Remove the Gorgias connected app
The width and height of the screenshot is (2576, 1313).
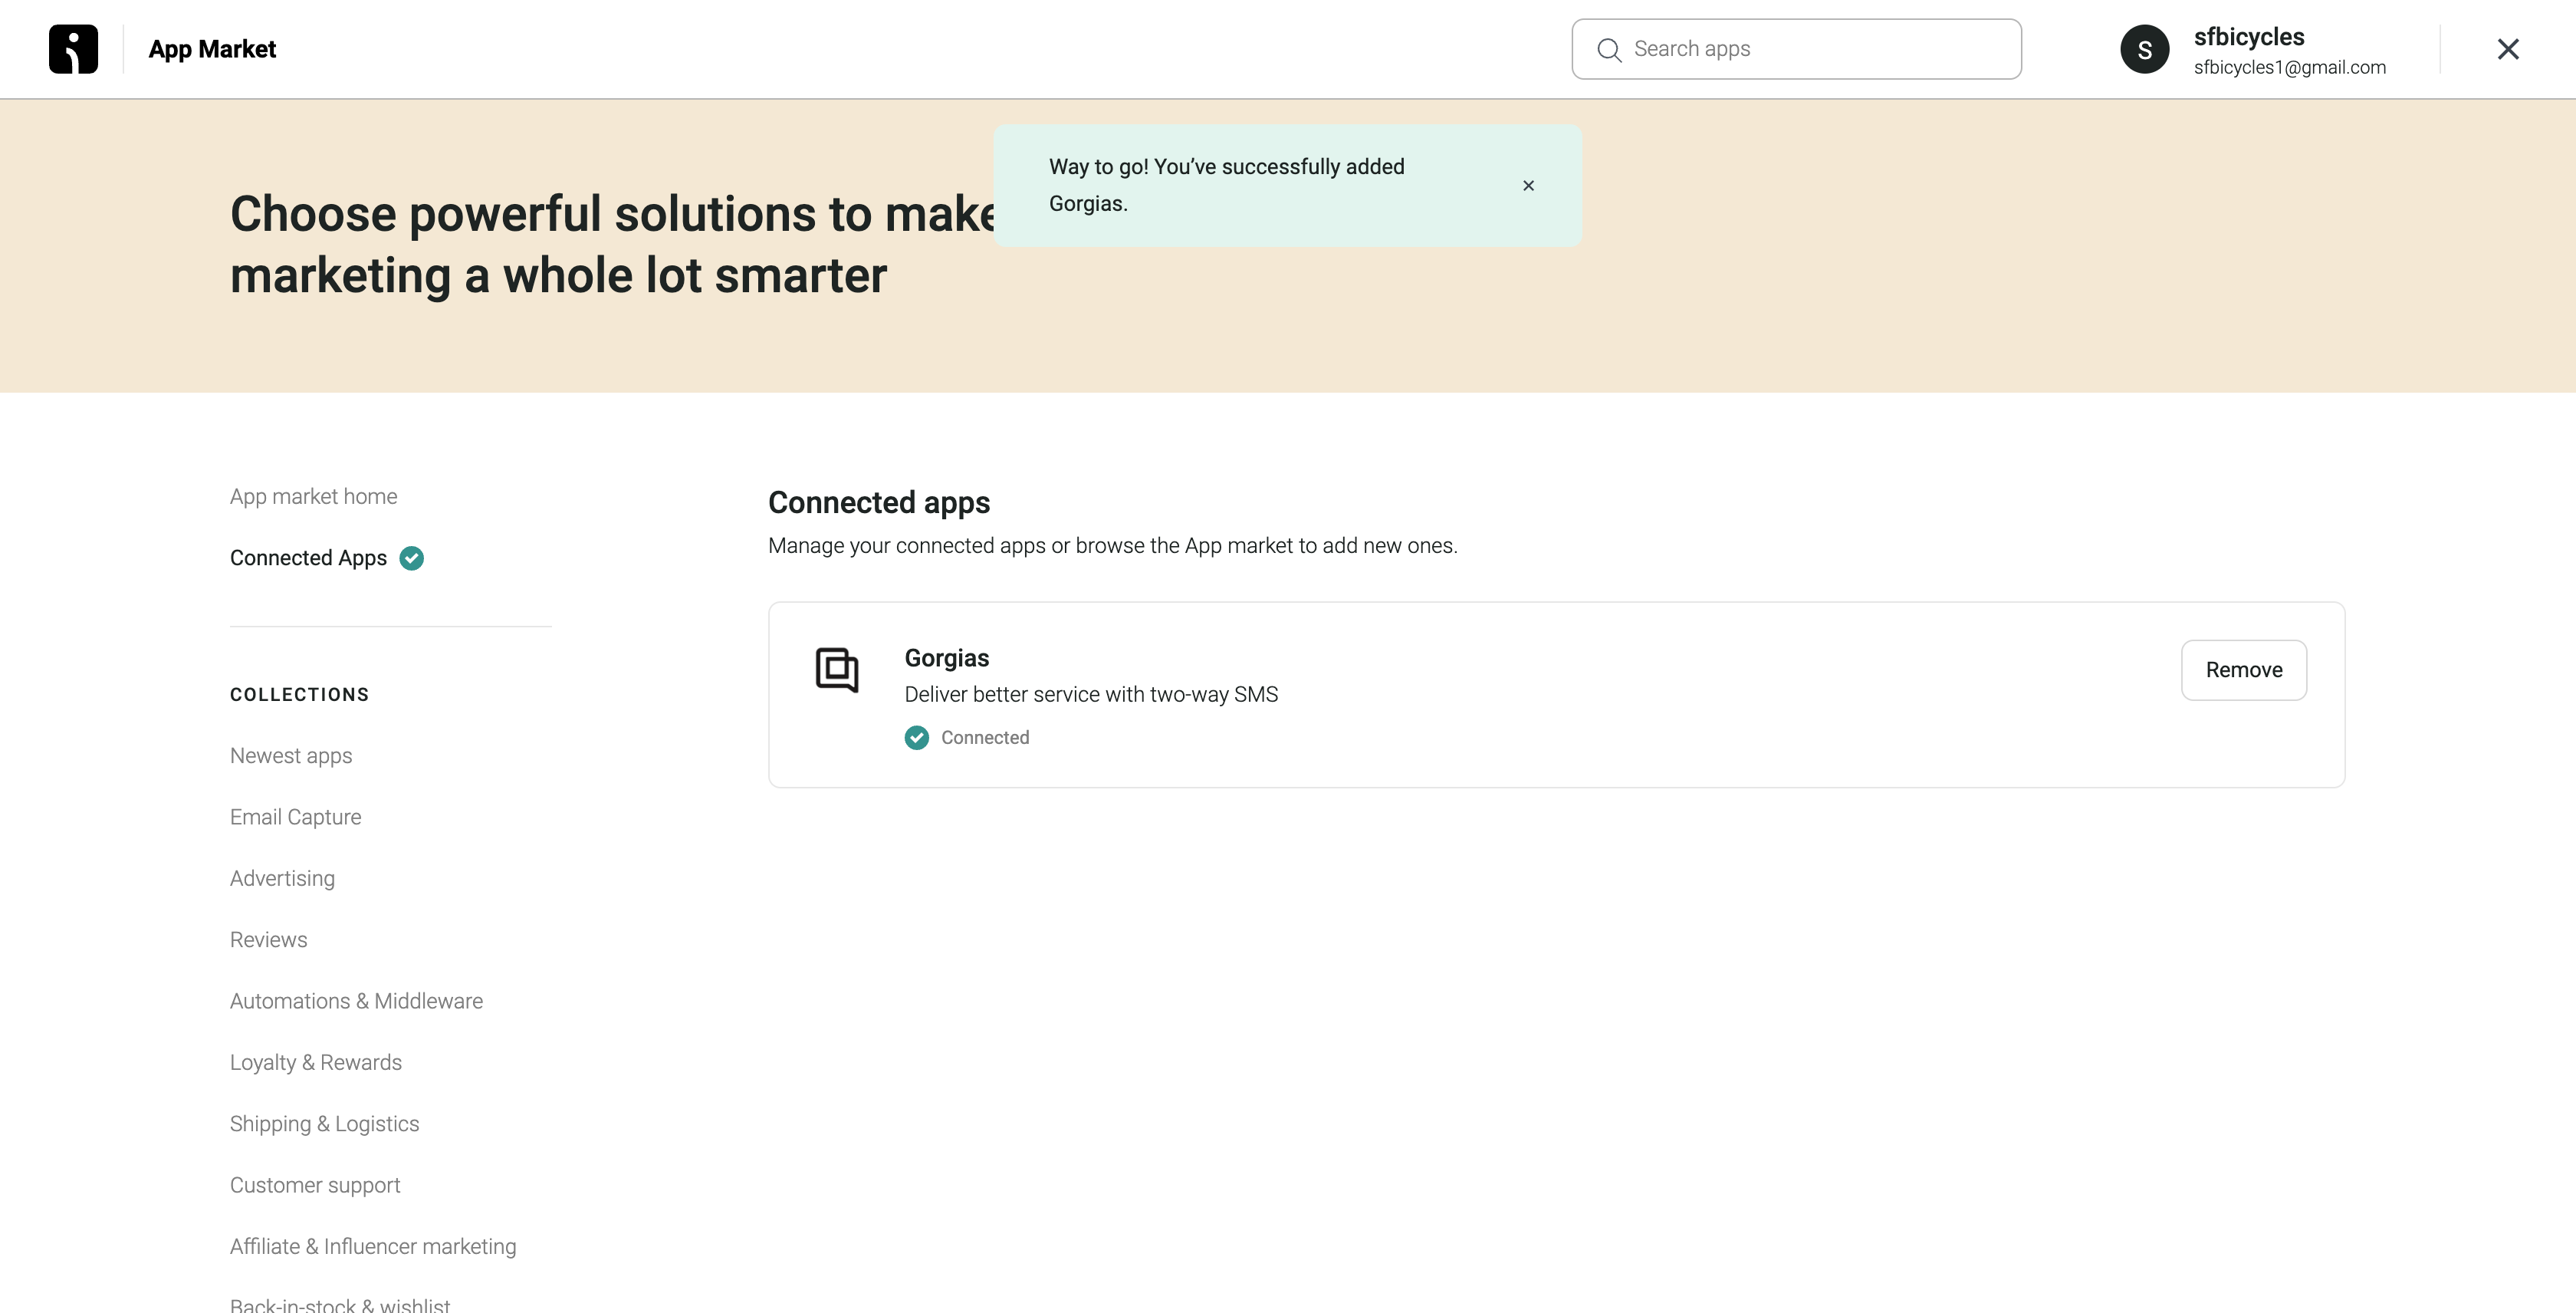pos(2243,670)
